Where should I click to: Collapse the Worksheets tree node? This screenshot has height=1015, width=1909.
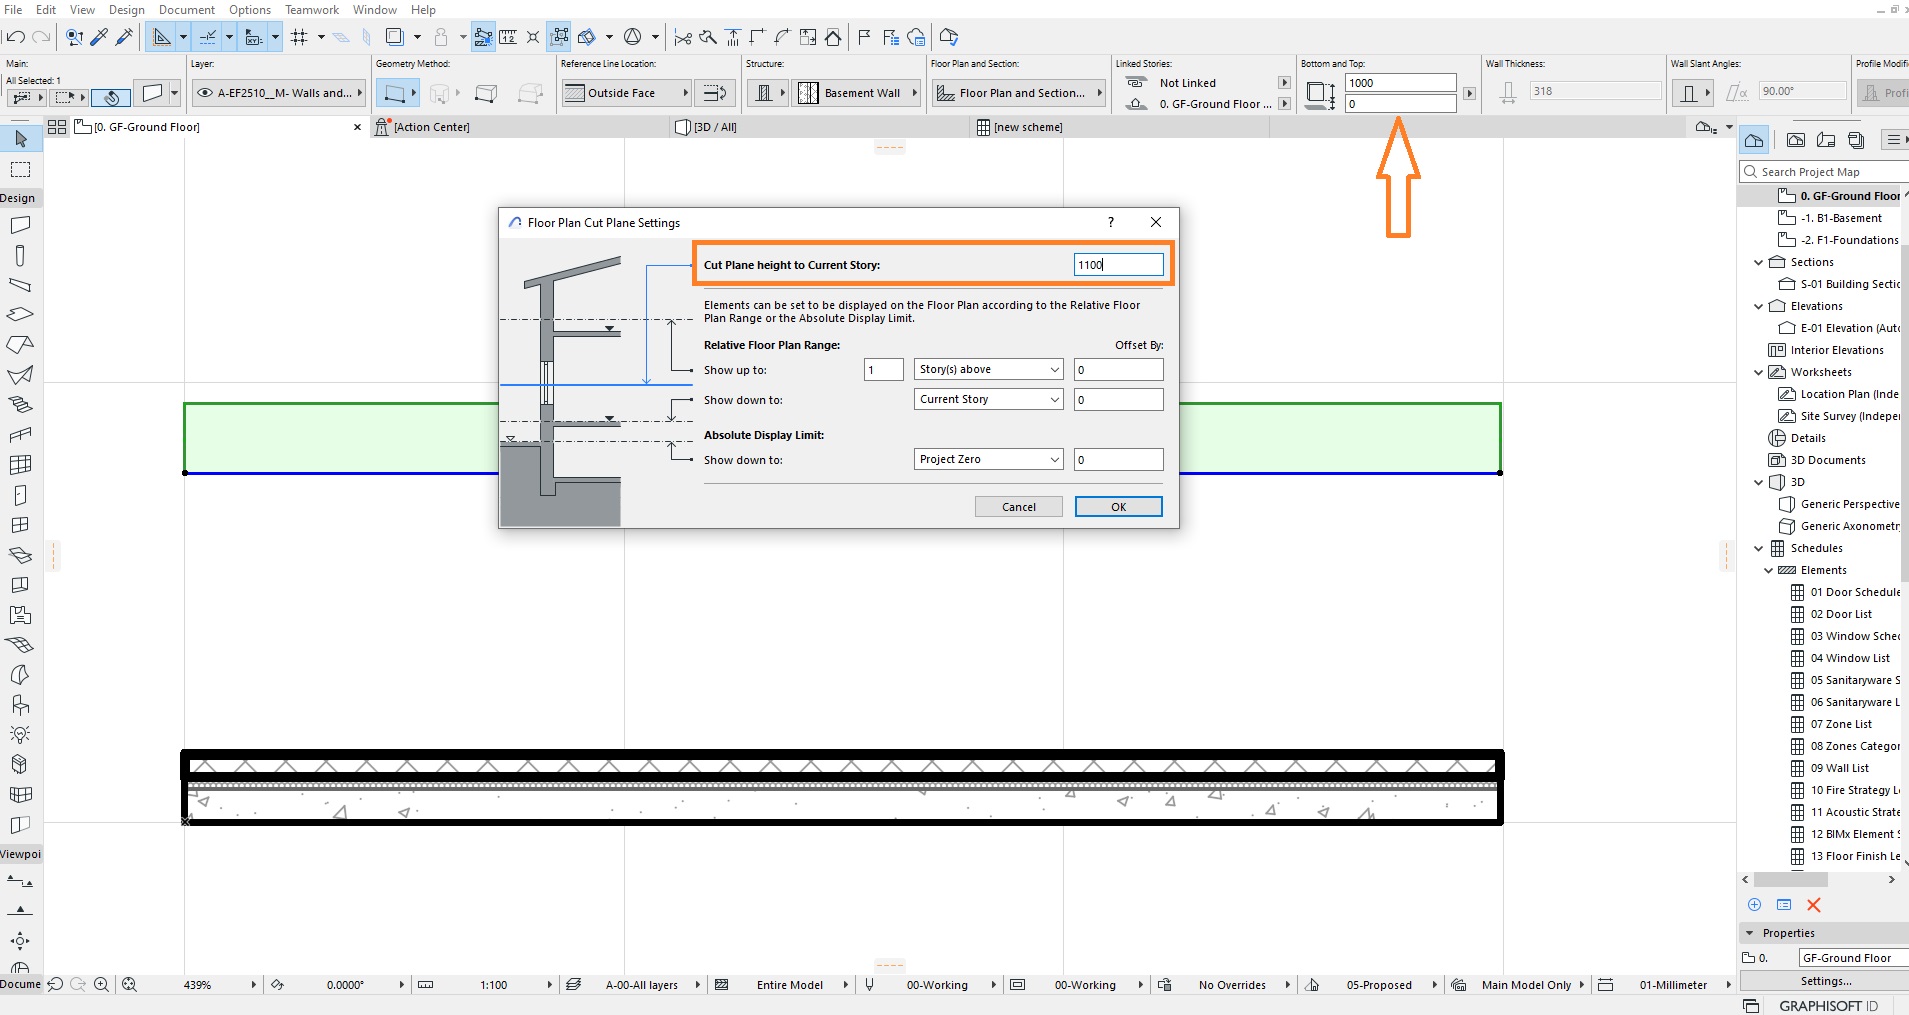(x=1759, y=372)
